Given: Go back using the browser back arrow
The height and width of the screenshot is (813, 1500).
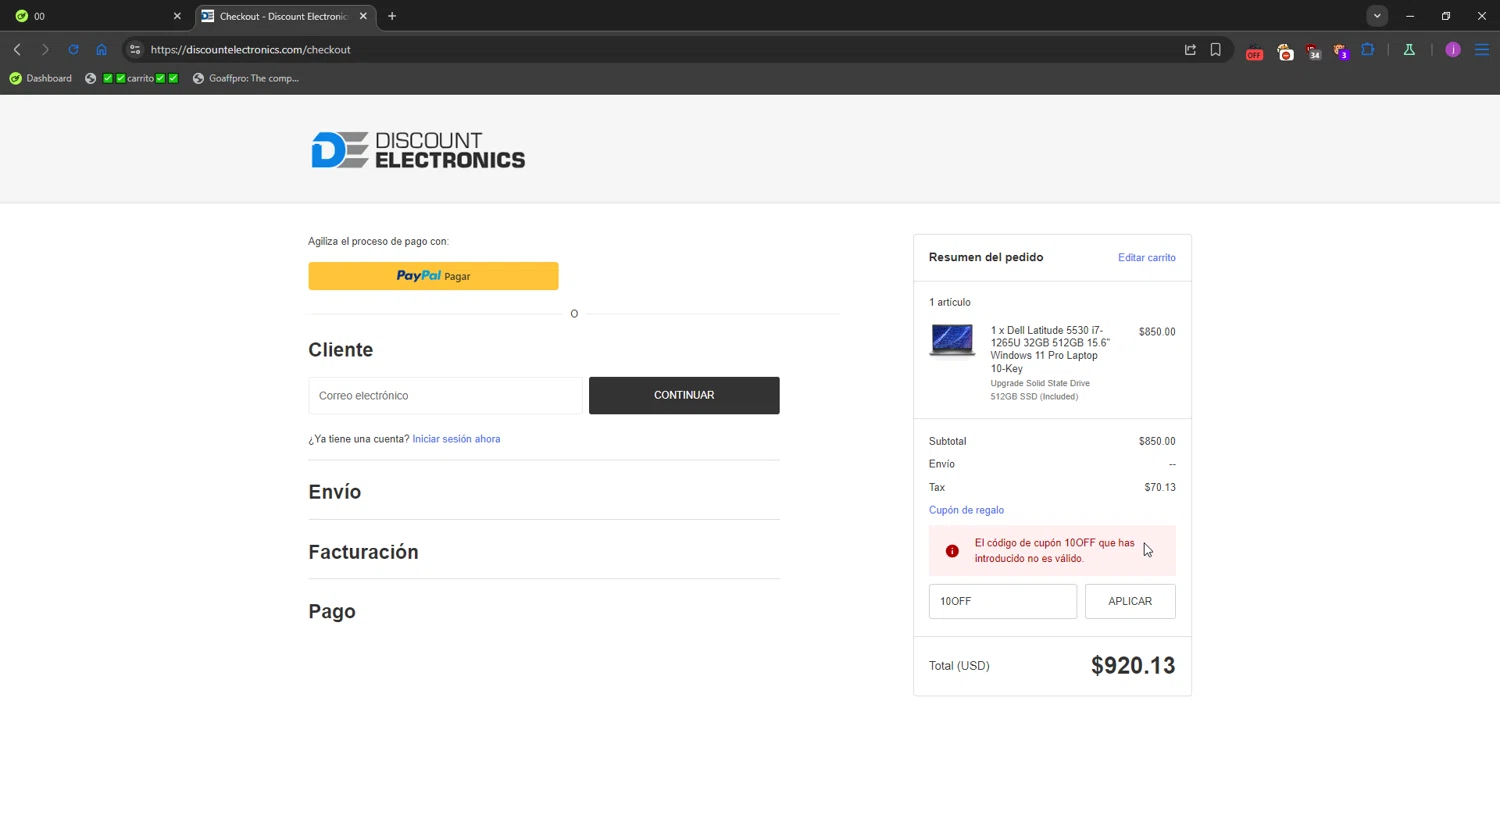Looking at the screenshot, I should 17,49.
